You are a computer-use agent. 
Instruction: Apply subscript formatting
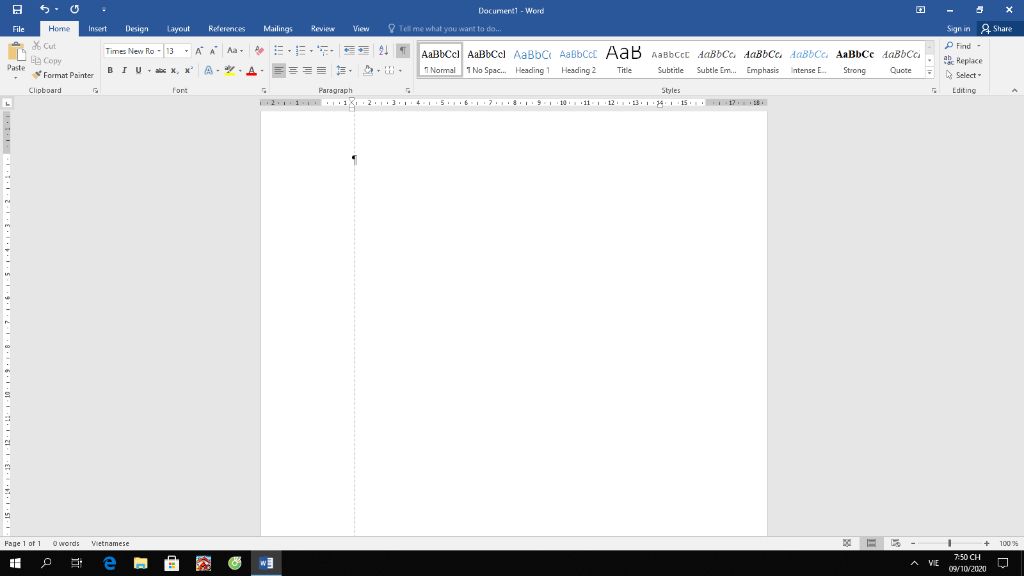coord(174,71)
